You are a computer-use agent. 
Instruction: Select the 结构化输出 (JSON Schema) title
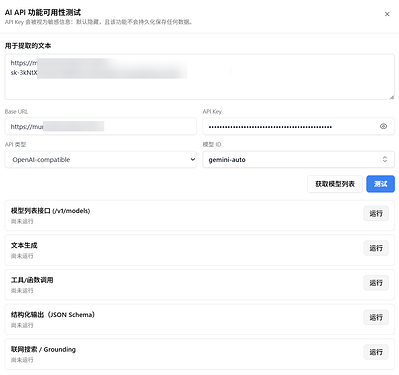(53, 315)
